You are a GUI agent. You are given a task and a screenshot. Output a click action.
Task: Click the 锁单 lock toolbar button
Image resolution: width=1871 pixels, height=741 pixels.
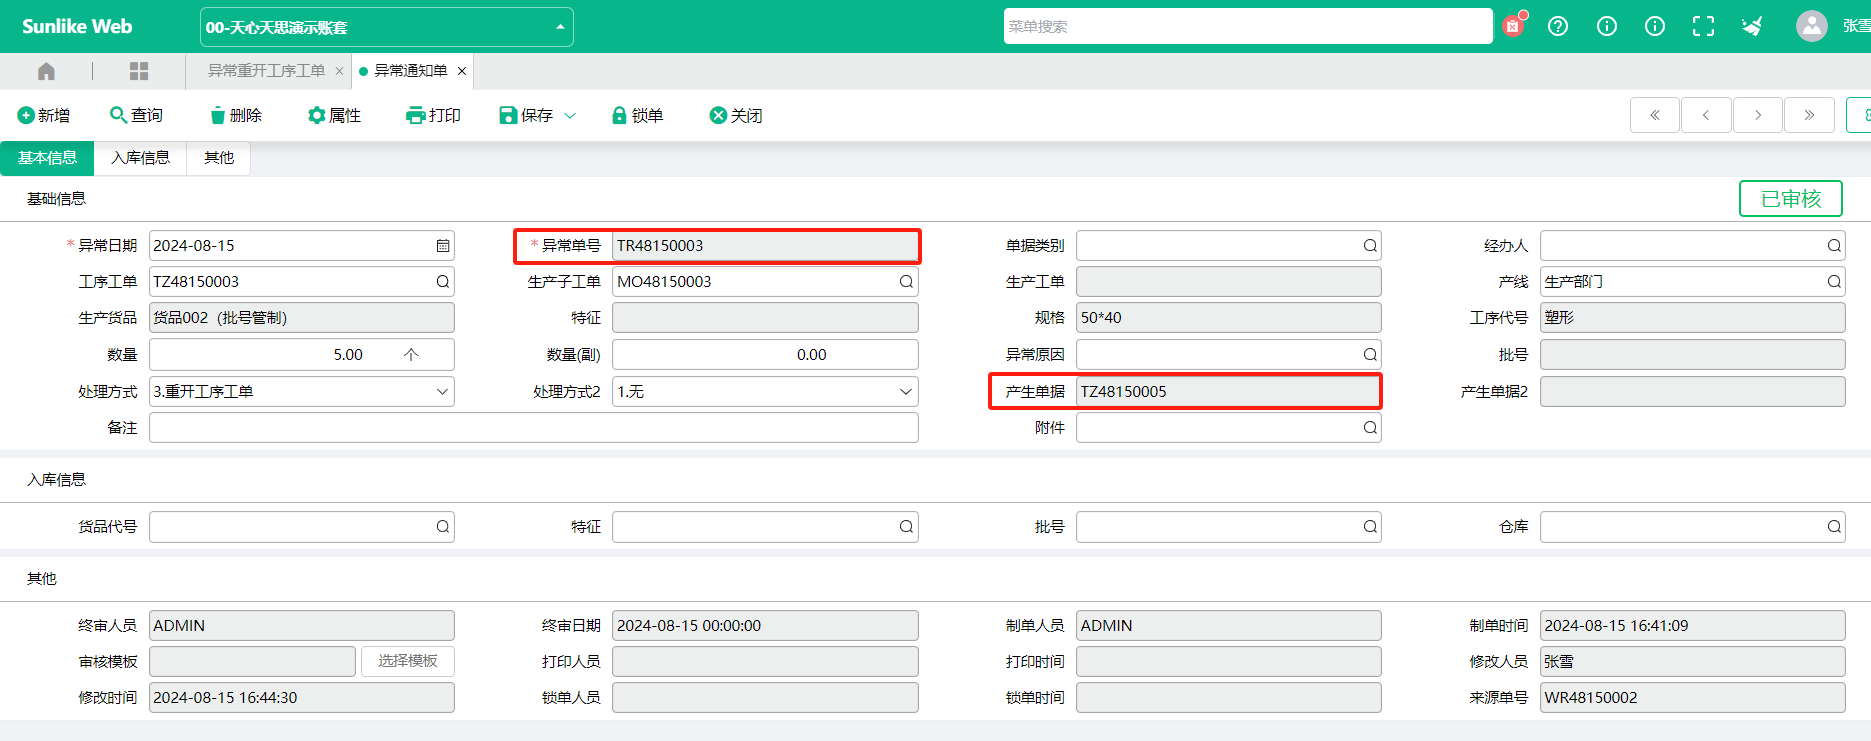[x=637, y=116]
